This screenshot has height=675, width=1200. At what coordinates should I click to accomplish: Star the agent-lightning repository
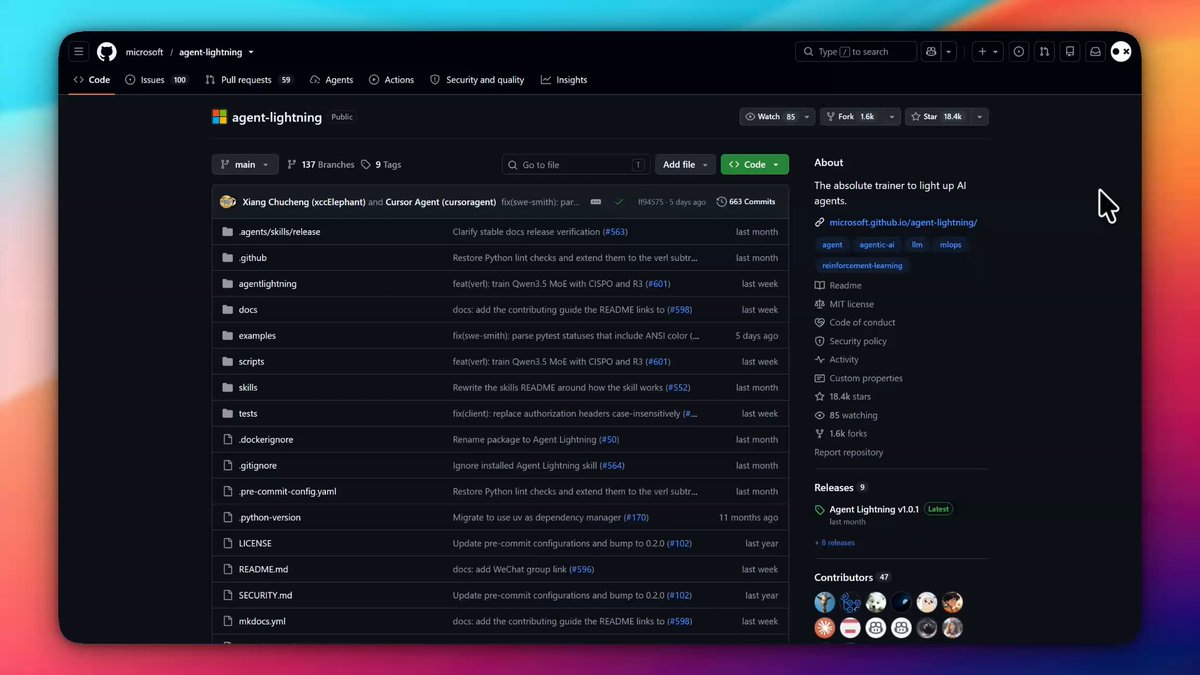tap(937, 117)
